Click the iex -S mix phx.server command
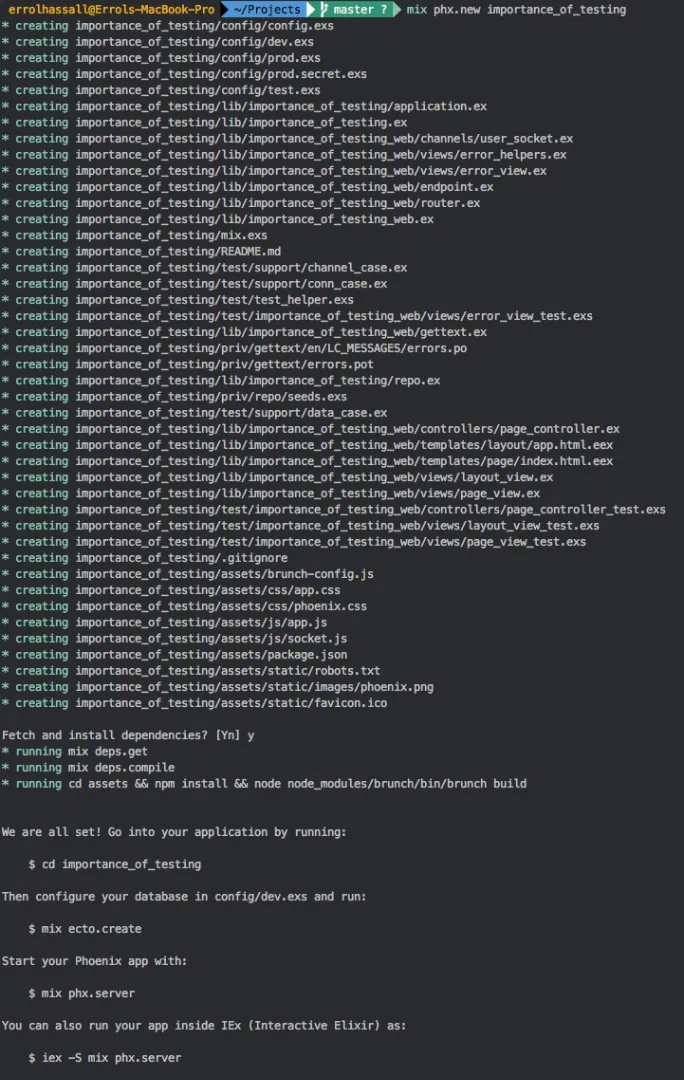Screen dimensions: 684x1080 tap(105, 1058)
